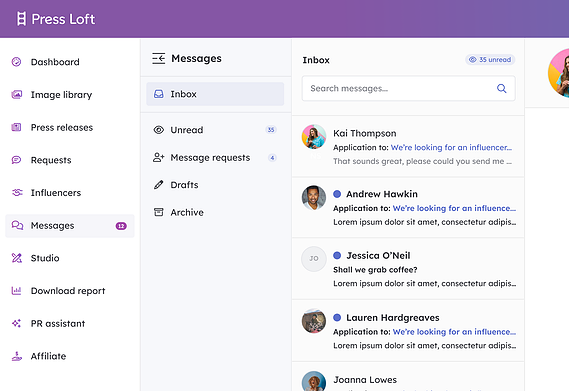This screenshot has width=569, height=391.
Task: Click Jessica O'Neil's JO initials avatar
Action: click(314, 259)
